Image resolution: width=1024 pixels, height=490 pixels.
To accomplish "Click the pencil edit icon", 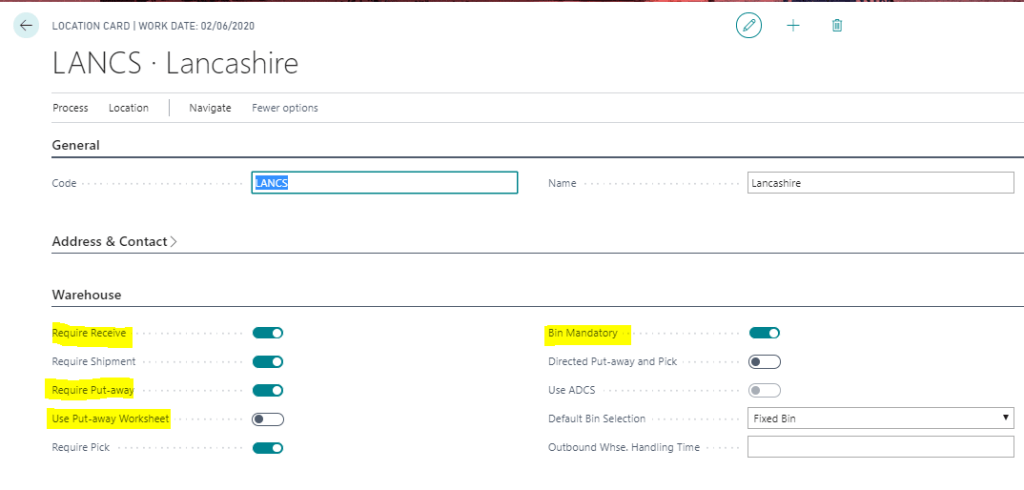I will (748, 26).
